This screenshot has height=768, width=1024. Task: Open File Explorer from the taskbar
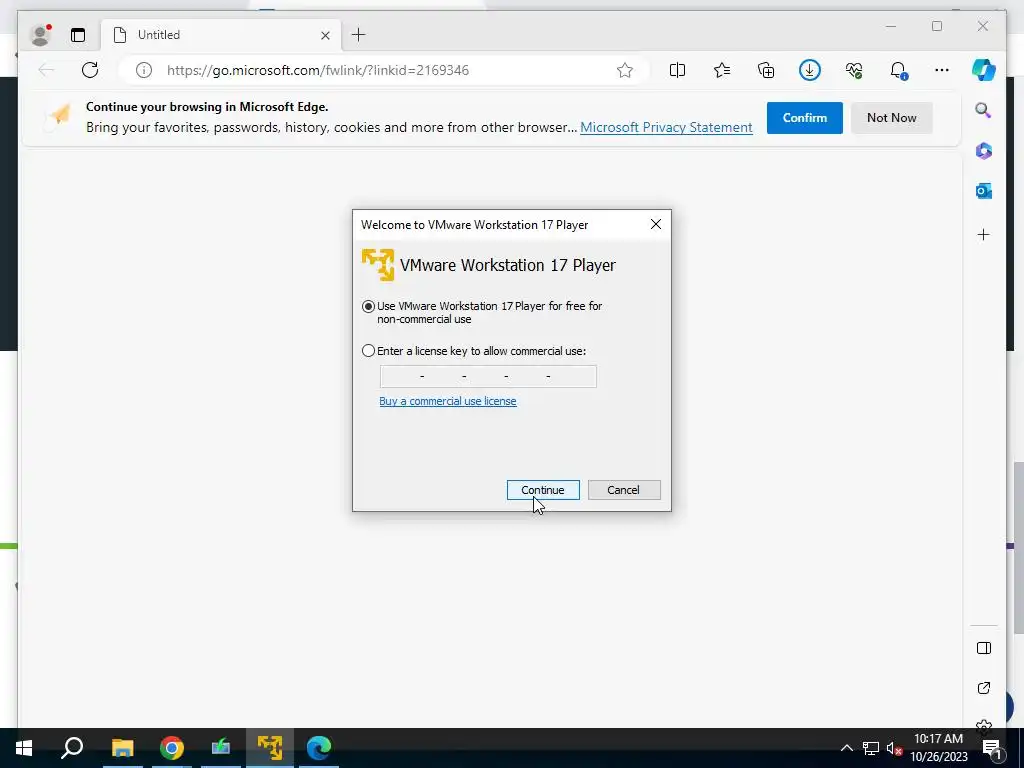tap(122, 748)
